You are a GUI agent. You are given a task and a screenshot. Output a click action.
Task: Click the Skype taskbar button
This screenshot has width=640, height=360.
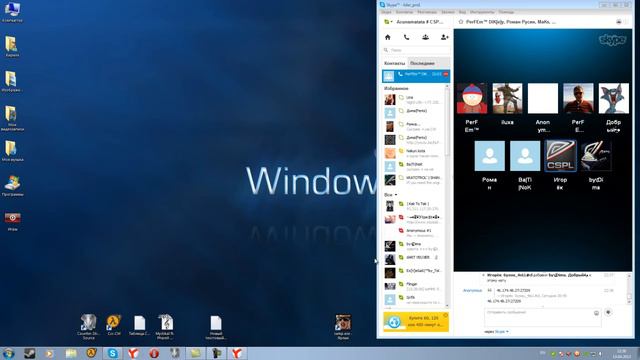(113, 353)
